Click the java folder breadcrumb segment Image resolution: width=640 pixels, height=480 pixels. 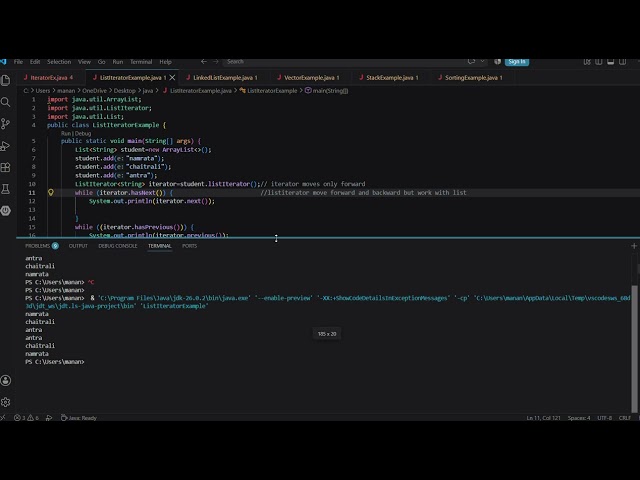click(148, 91)
